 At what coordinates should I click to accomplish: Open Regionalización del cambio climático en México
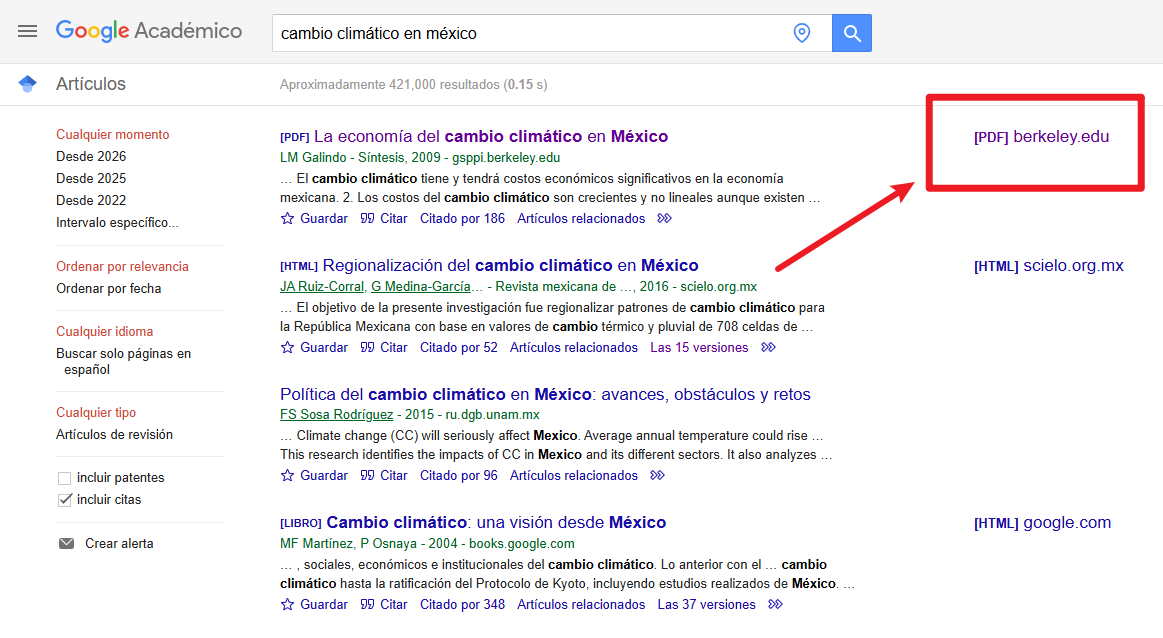(x=510, y=266)
